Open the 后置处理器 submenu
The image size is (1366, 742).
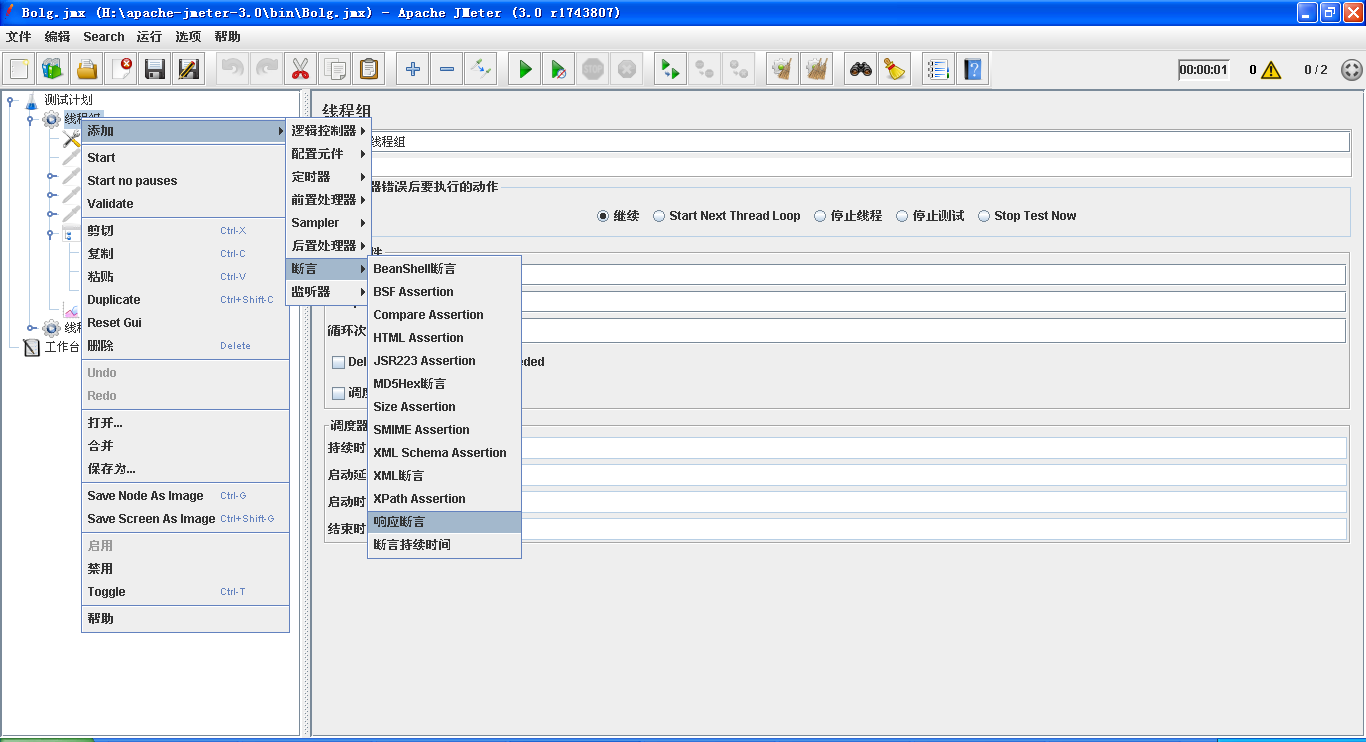[x=328, y=246]
